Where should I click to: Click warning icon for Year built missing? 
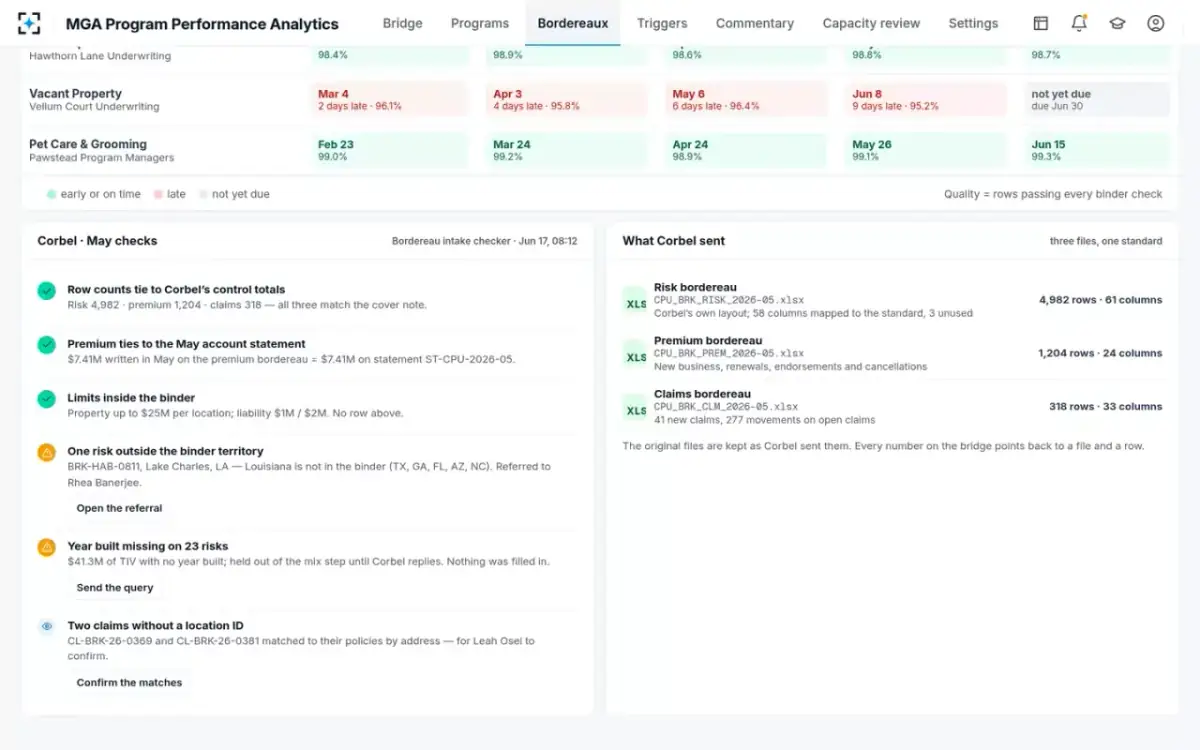(46, 547)
